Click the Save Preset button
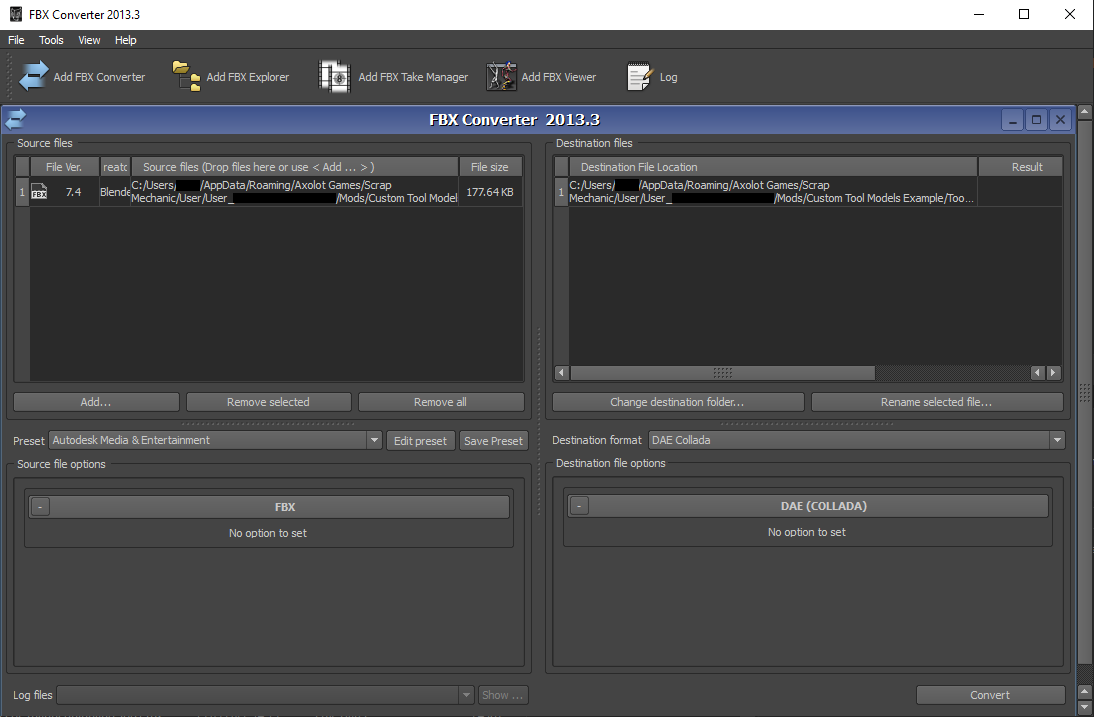This screenshot has width=1094, height=717. (x=493, y=441)
